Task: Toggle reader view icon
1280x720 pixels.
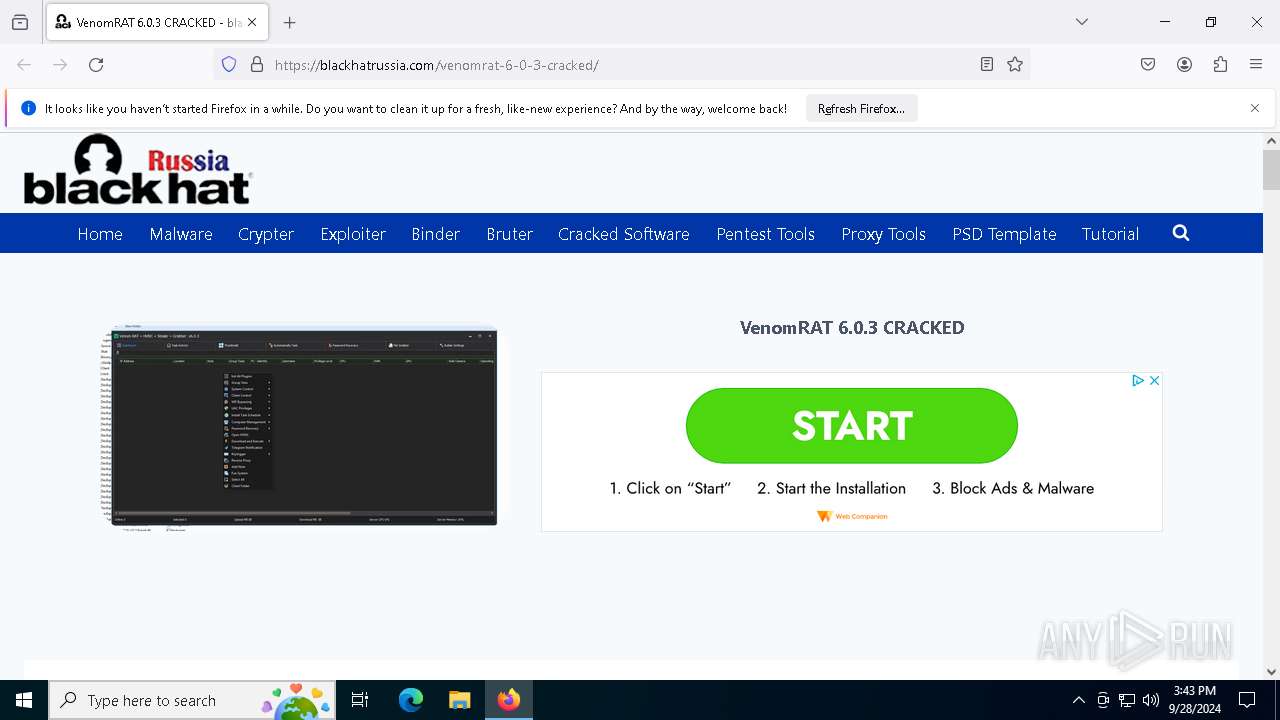Action: [x=987, y=65]
